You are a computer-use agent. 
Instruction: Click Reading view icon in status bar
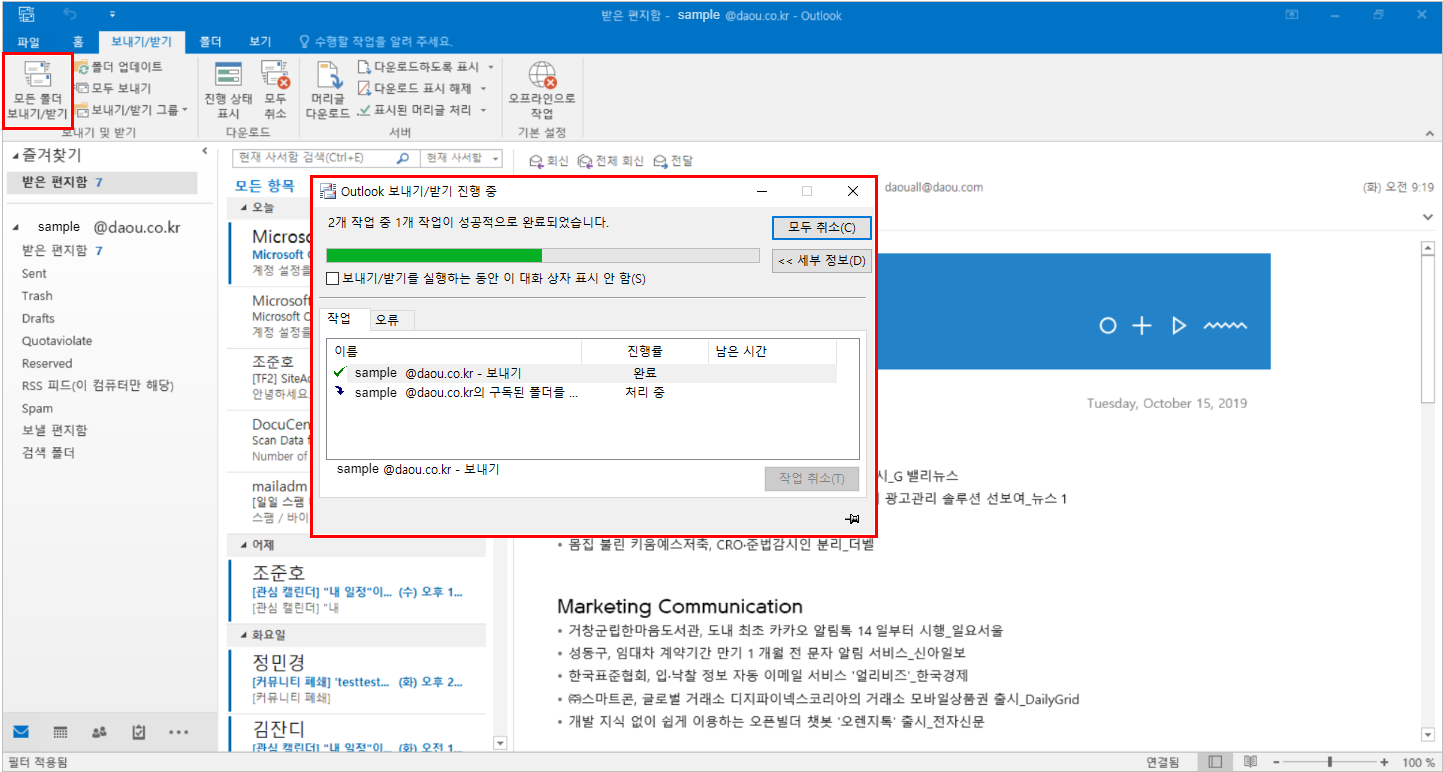coord(1250,762)
